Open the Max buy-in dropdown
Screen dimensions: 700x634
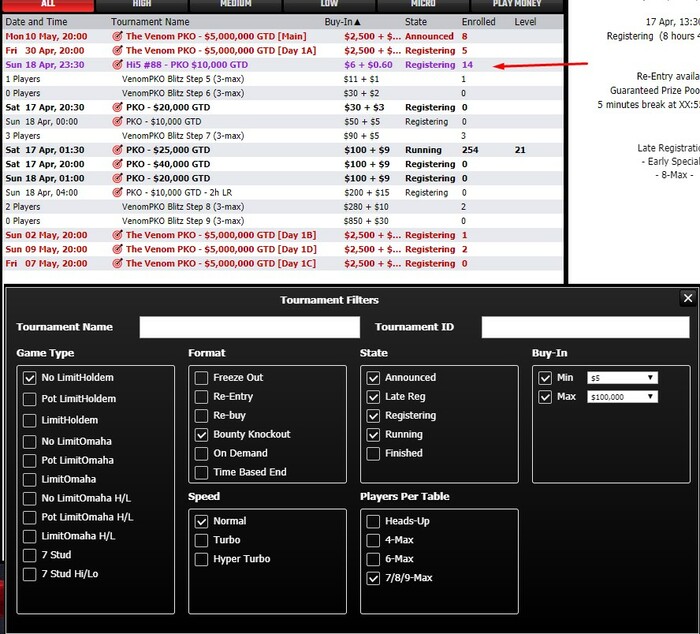(x=622, y=396)
